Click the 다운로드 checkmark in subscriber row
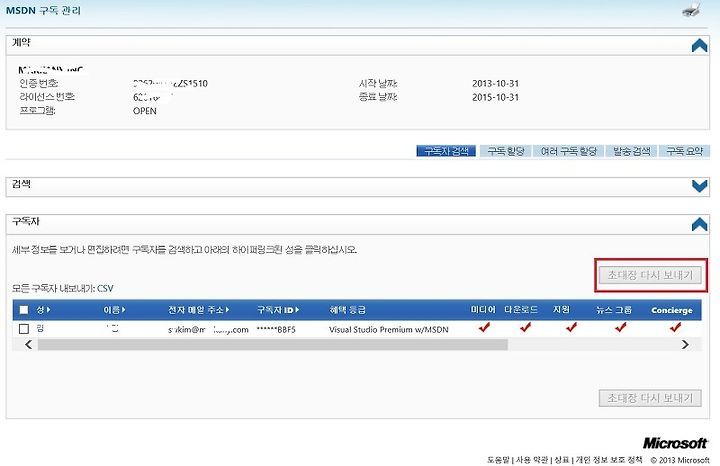Screen dimensions: 720x466 (x=525, y=327)
